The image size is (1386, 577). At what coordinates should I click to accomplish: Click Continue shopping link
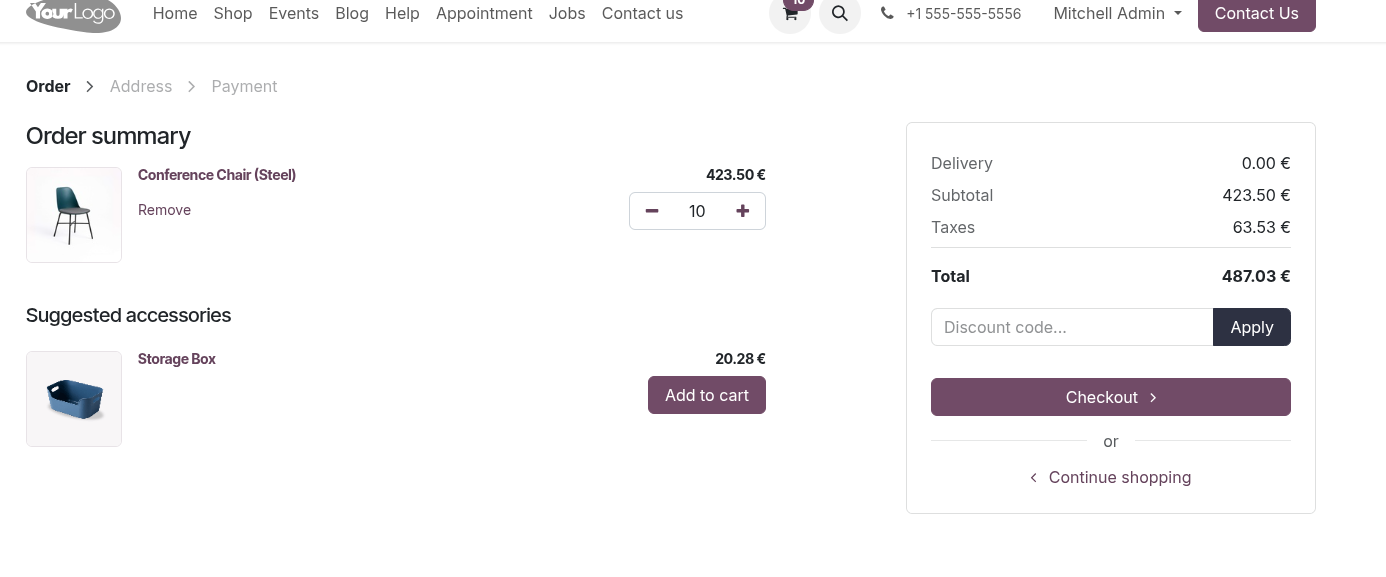click(1111, 478)
